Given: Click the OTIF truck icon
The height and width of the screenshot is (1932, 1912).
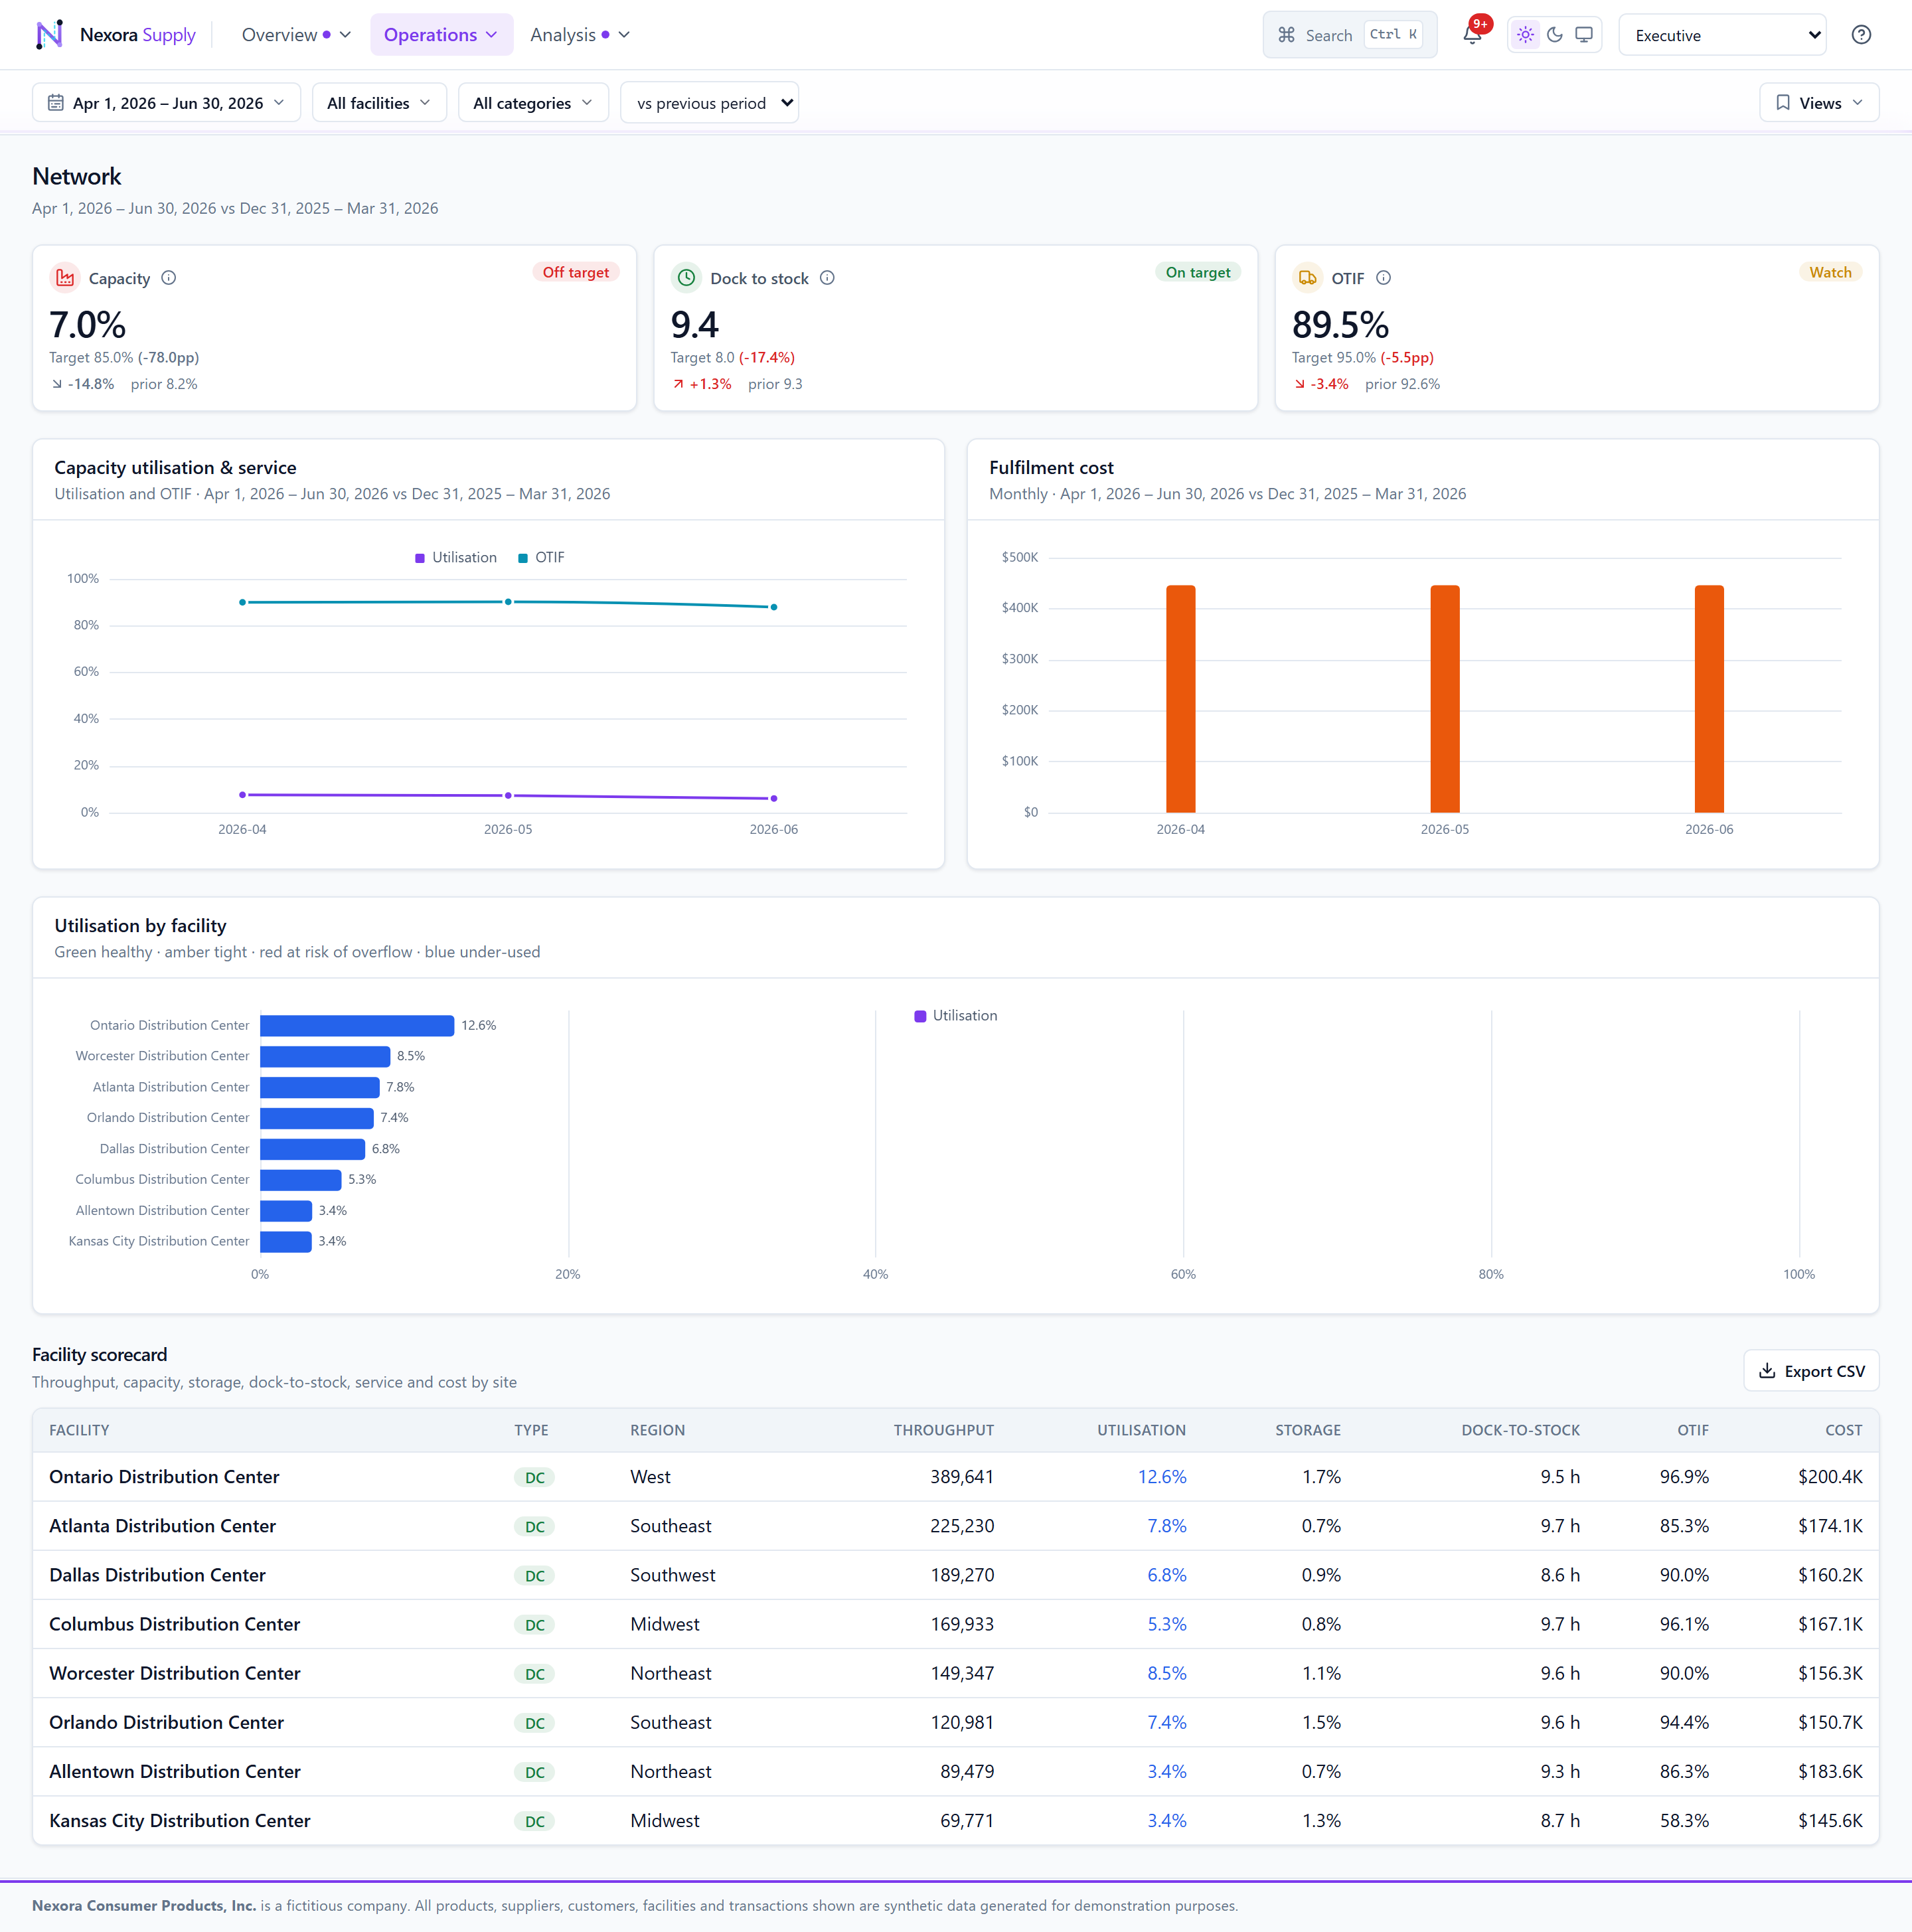Looking at the screenshot, I should [x=1307, y=278].
